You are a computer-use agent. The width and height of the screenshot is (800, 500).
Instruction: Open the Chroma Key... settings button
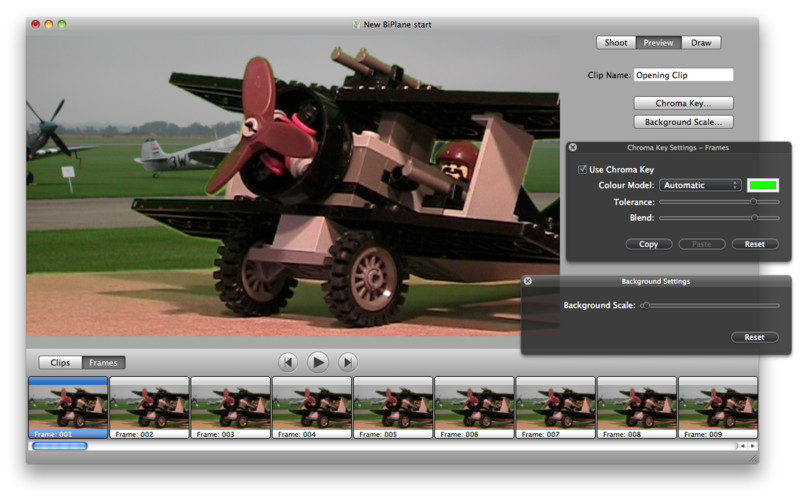[x=683, y=103]
